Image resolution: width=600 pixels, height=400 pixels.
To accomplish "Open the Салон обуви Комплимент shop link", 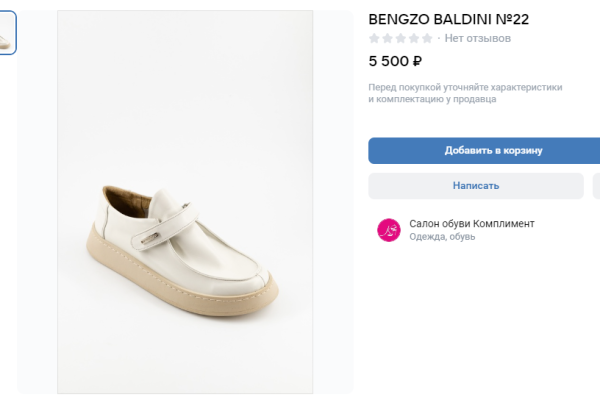I will coord(471,223).
